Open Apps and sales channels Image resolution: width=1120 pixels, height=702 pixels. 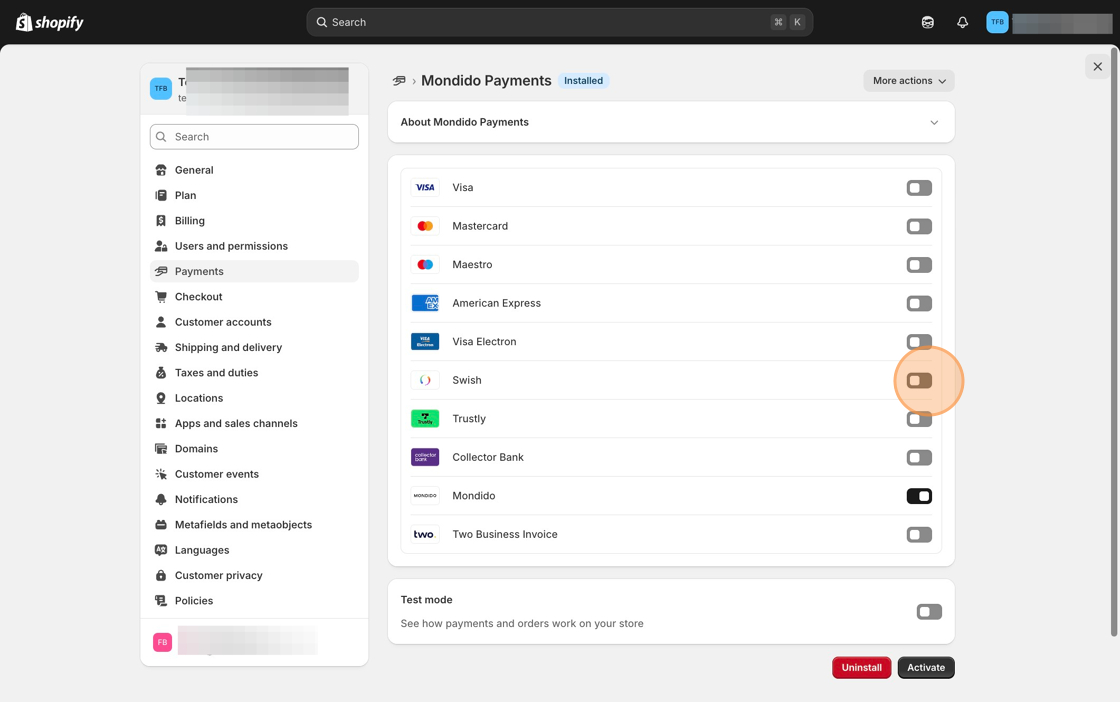click(x=254, y=423)
